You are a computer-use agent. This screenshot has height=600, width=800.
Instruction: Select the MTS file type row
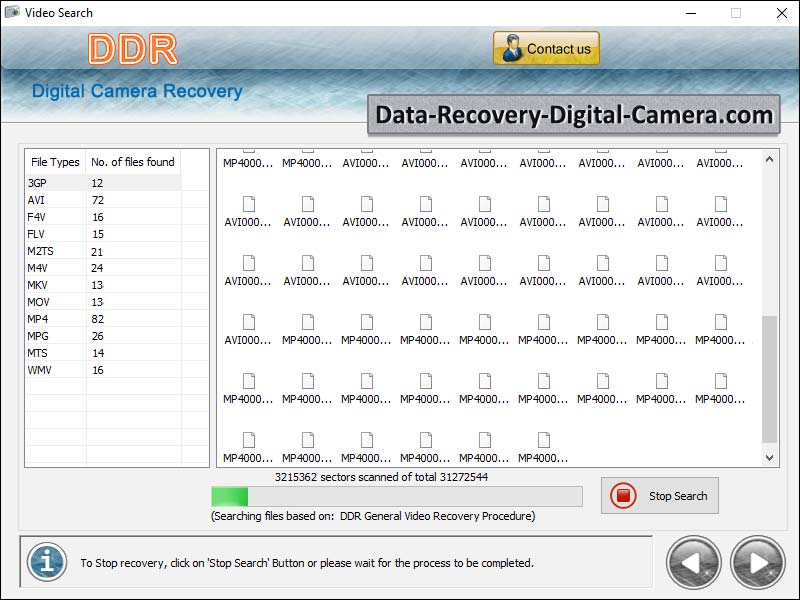[x=104, y=353]
